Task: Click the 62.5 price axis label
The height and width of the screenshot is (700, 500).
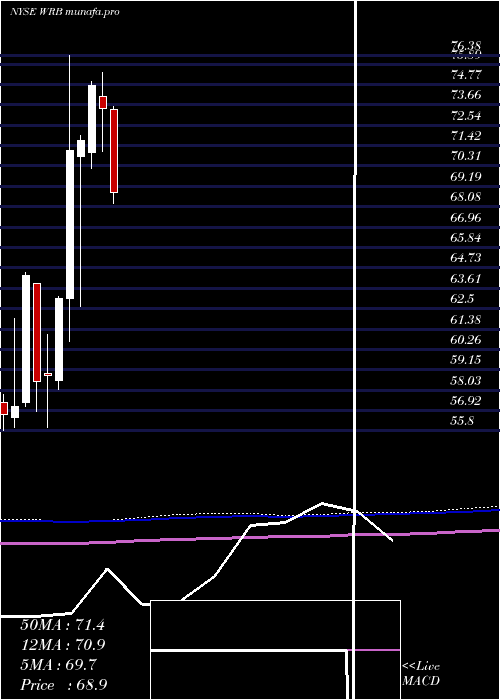Action: pos(462,299)
